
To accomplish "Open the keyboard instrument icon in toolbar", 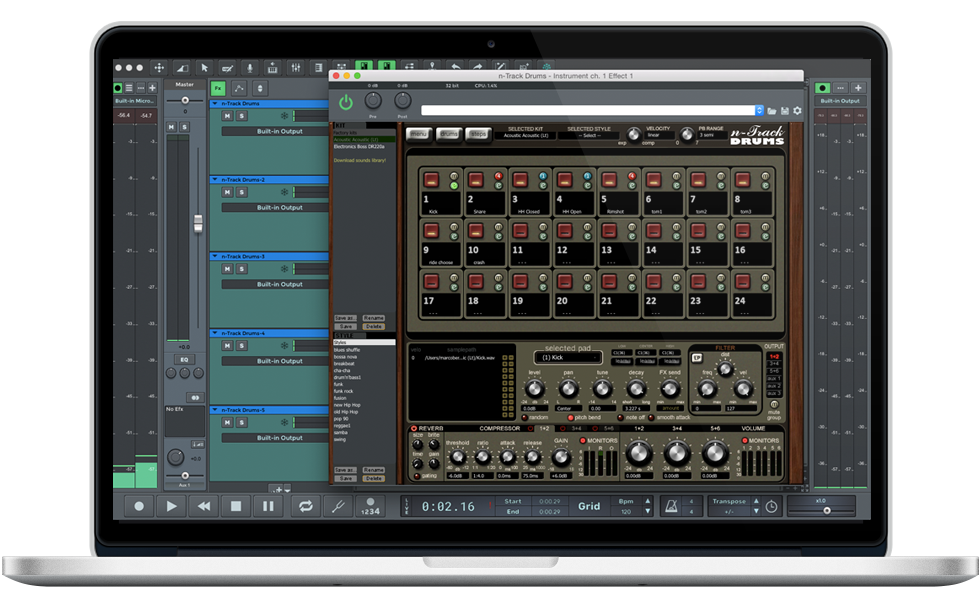I will click(272, 67).
